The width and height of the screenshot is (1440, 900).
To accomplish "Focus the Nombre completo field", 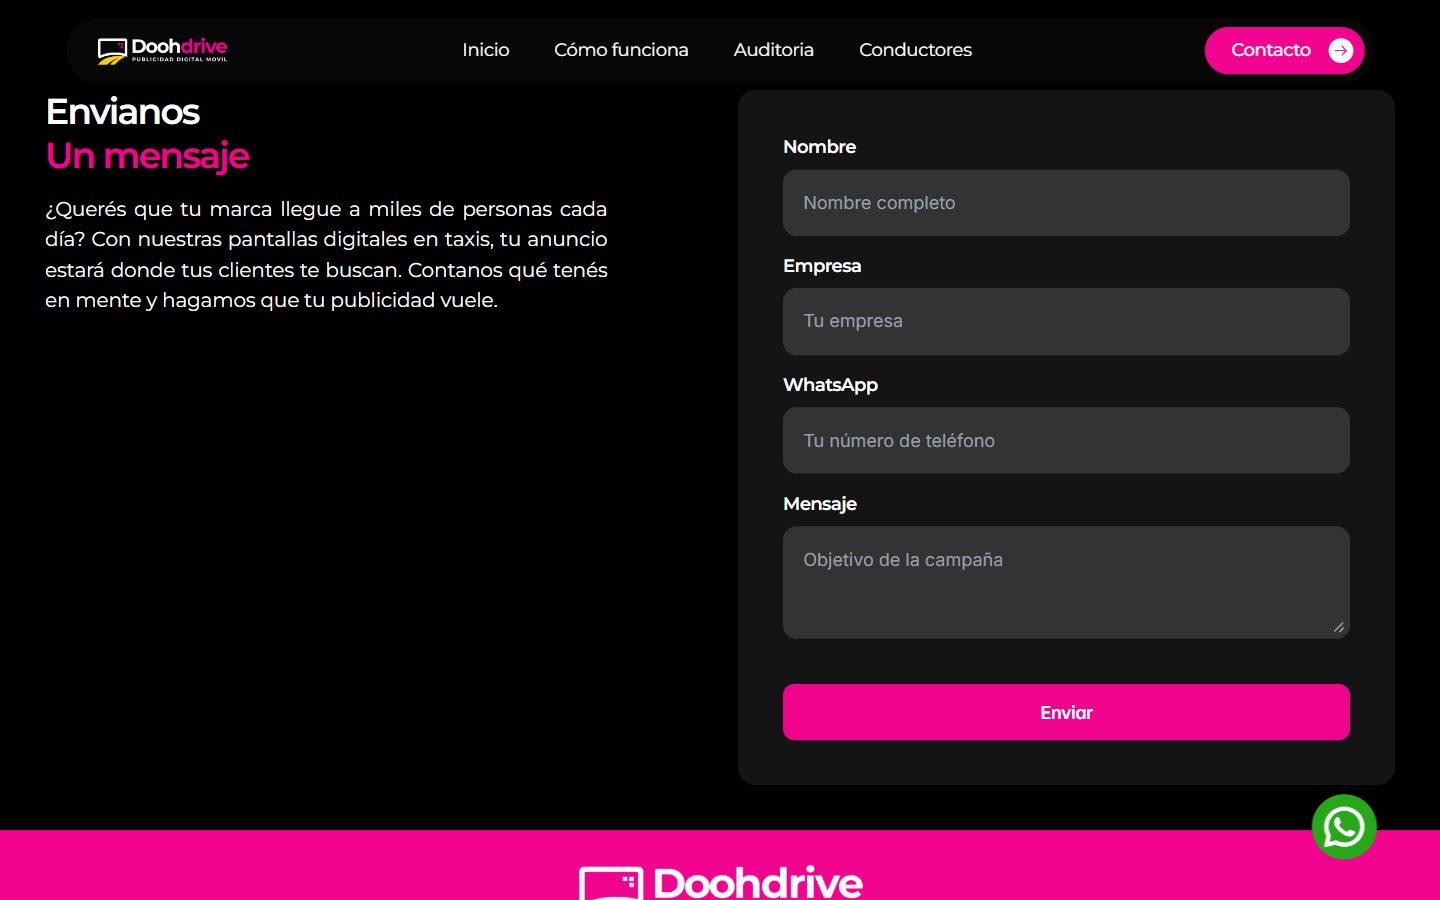I will tap(1066, 203).
